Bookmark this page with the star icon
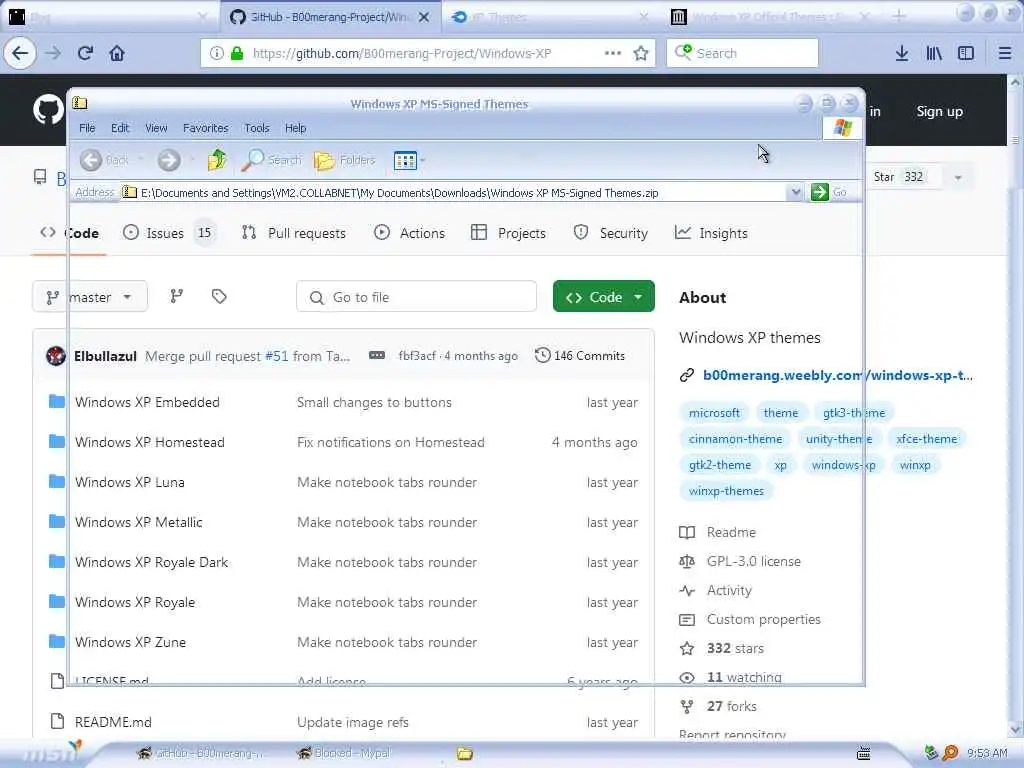 pyautogui.click(x=641, y=53)
